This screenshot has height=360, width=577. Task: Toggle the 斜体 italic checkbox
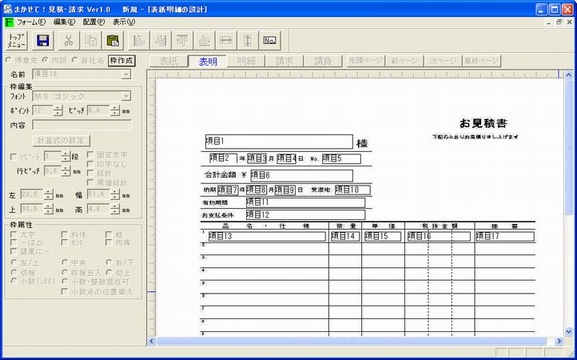coord(64,234)
